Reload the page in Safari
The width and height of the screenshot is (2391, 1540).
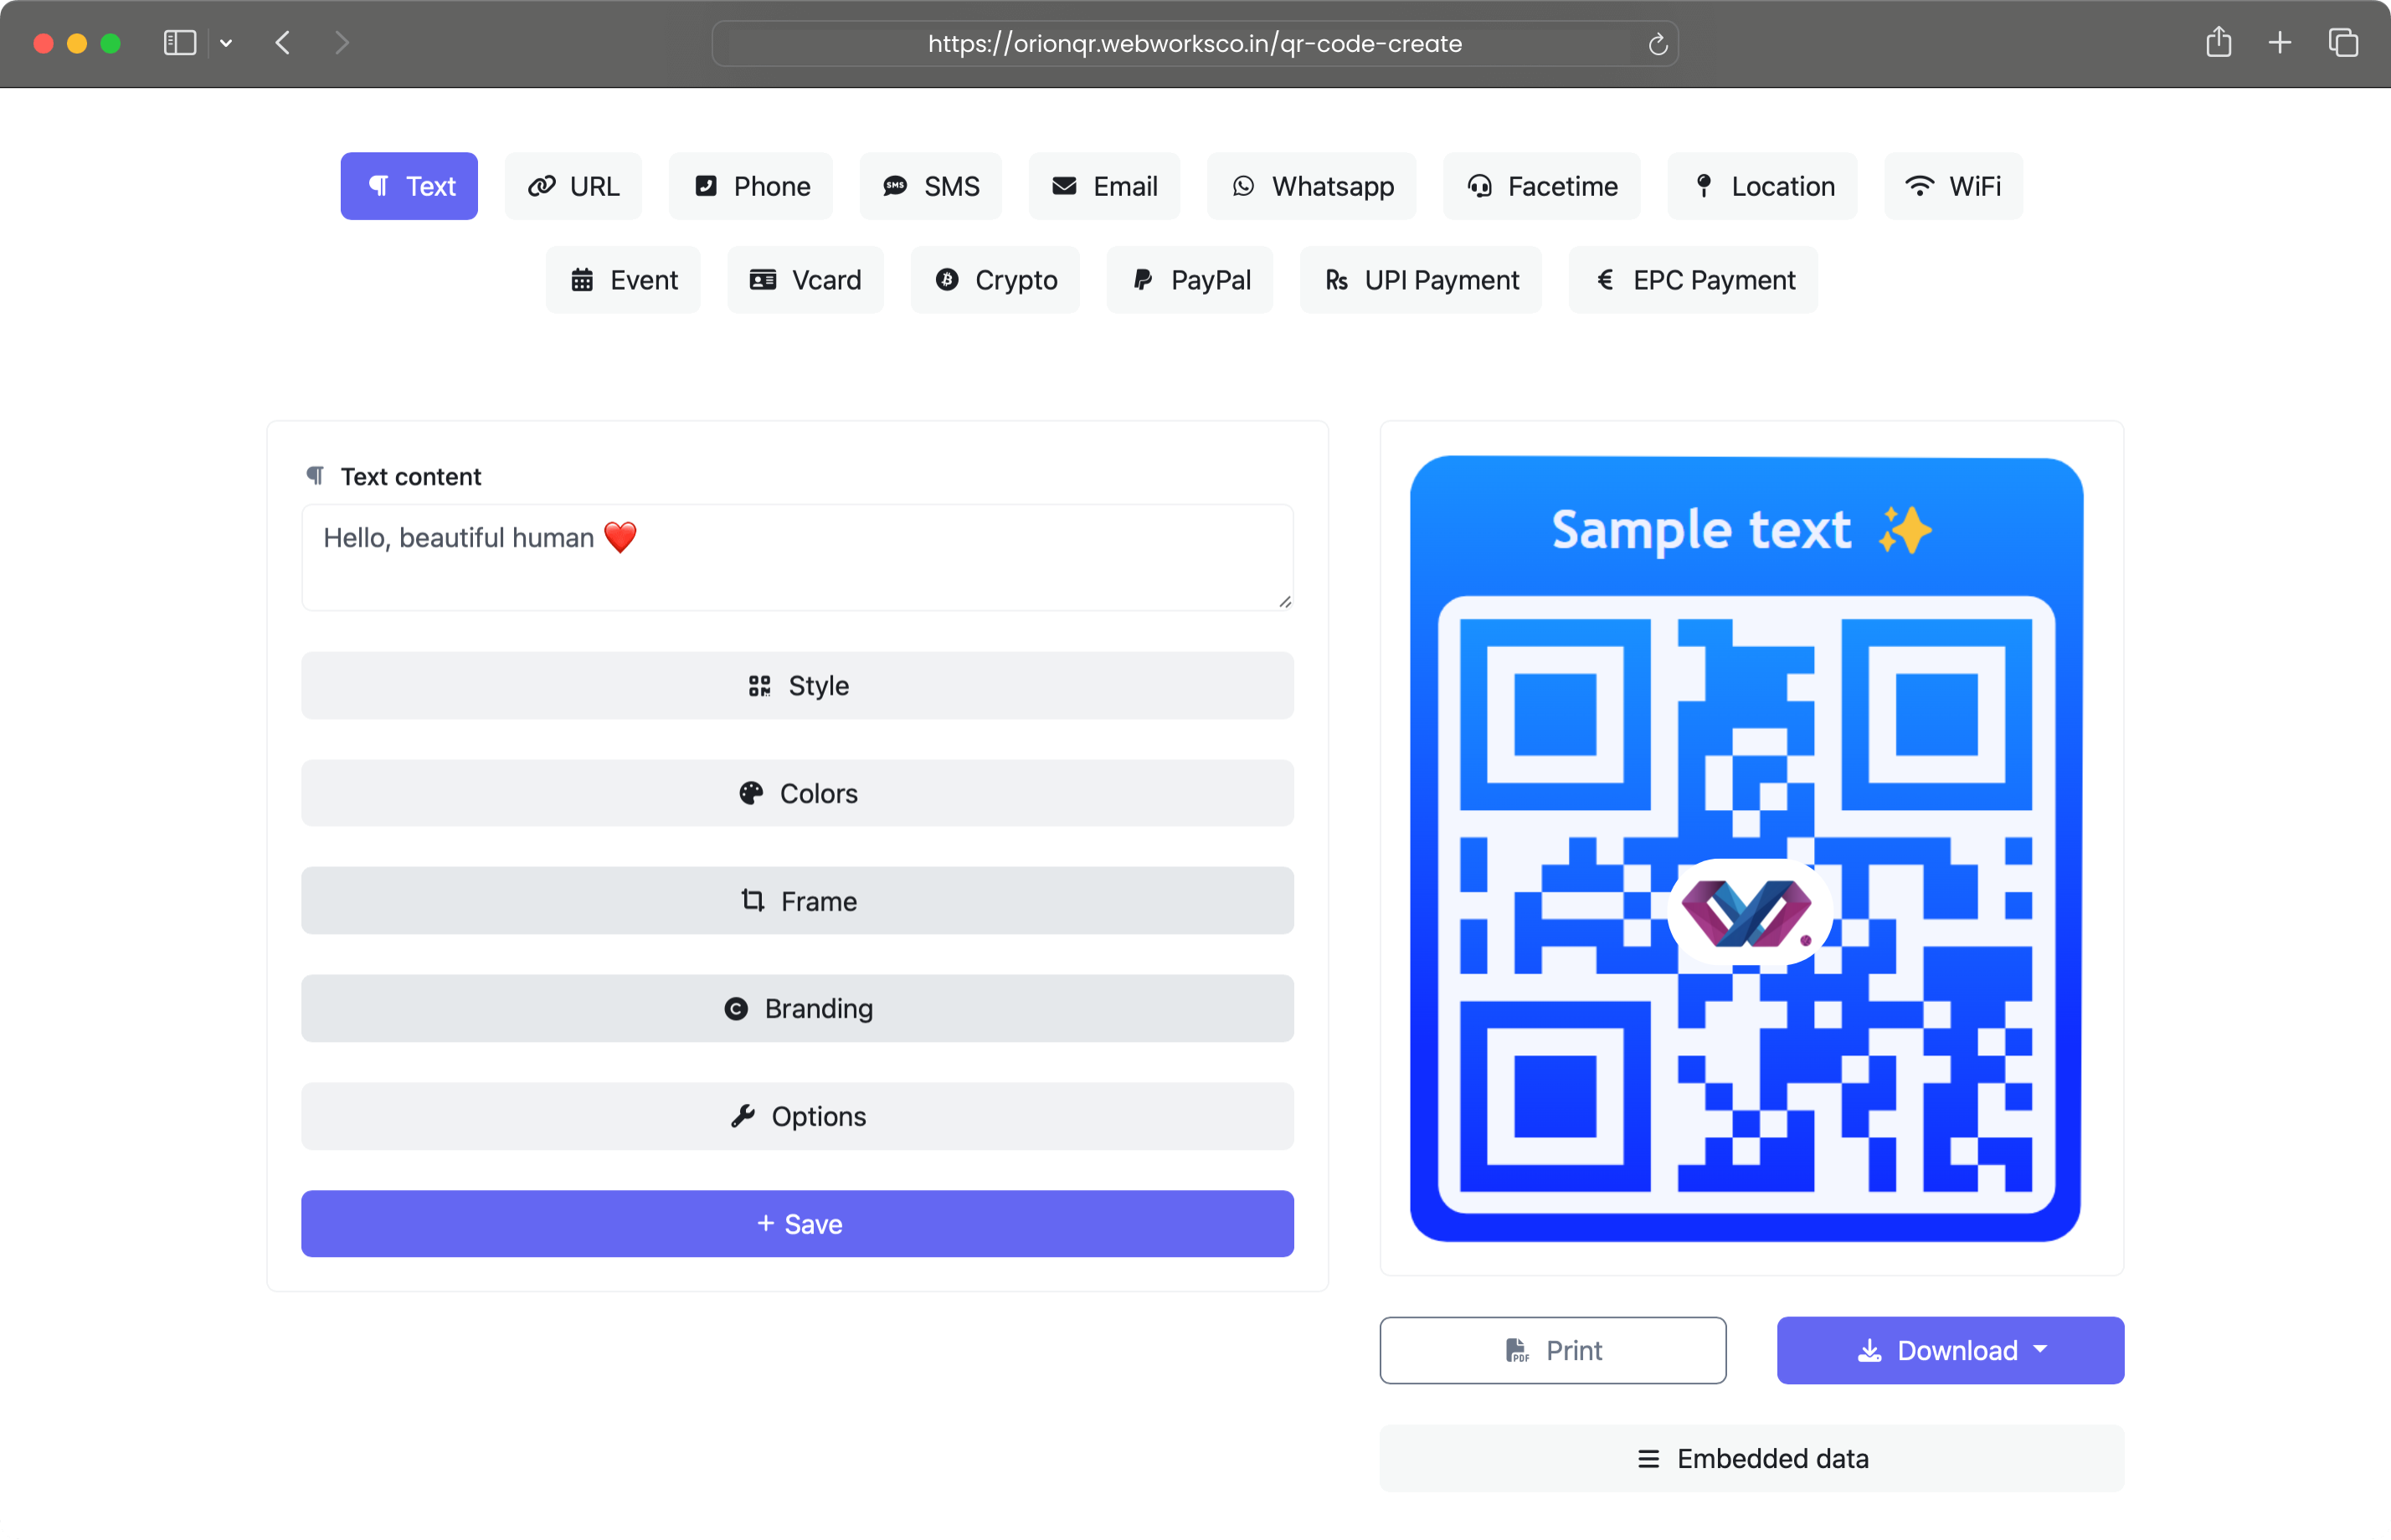tap(1657, 44)
